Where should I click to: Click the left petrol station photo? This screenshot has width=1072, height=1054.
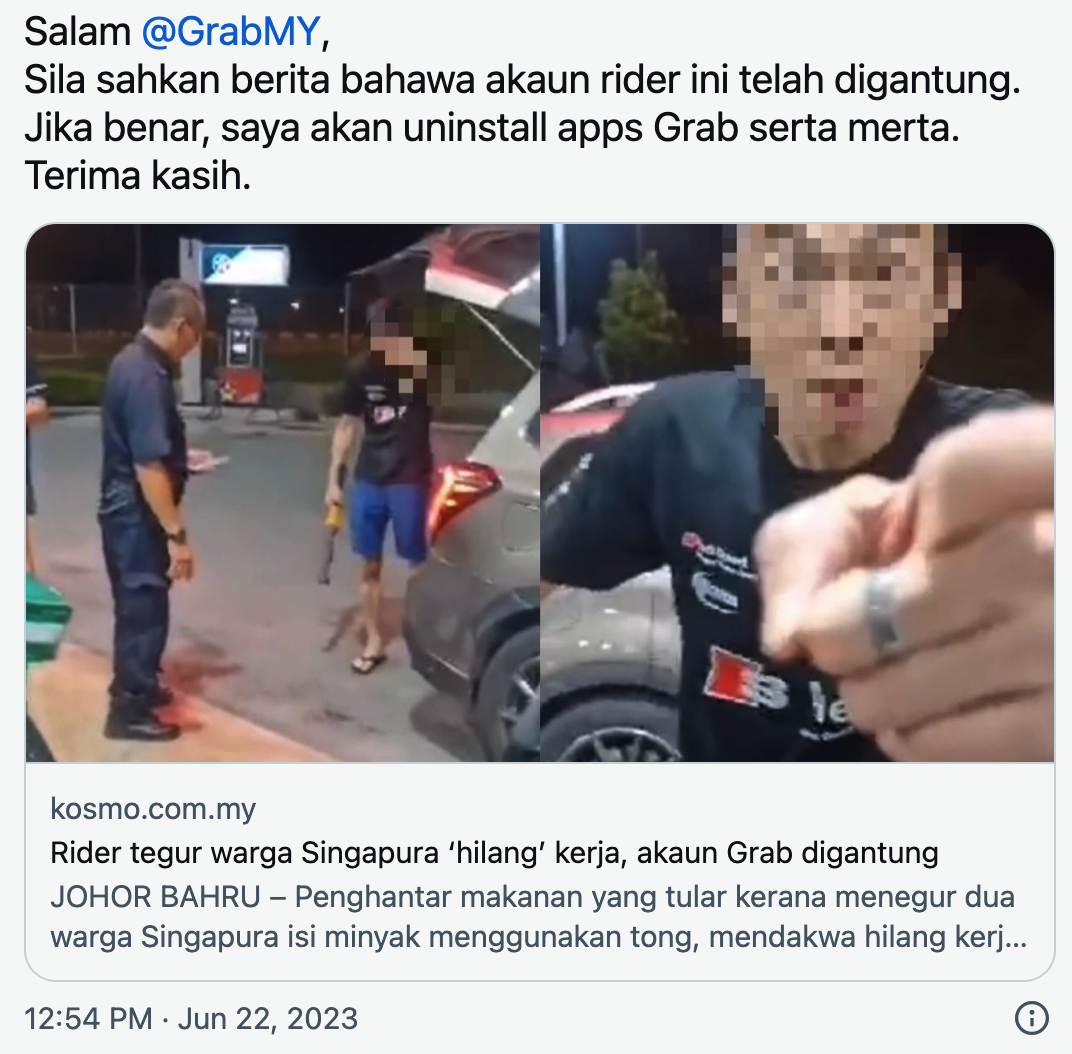click(282, 493)
